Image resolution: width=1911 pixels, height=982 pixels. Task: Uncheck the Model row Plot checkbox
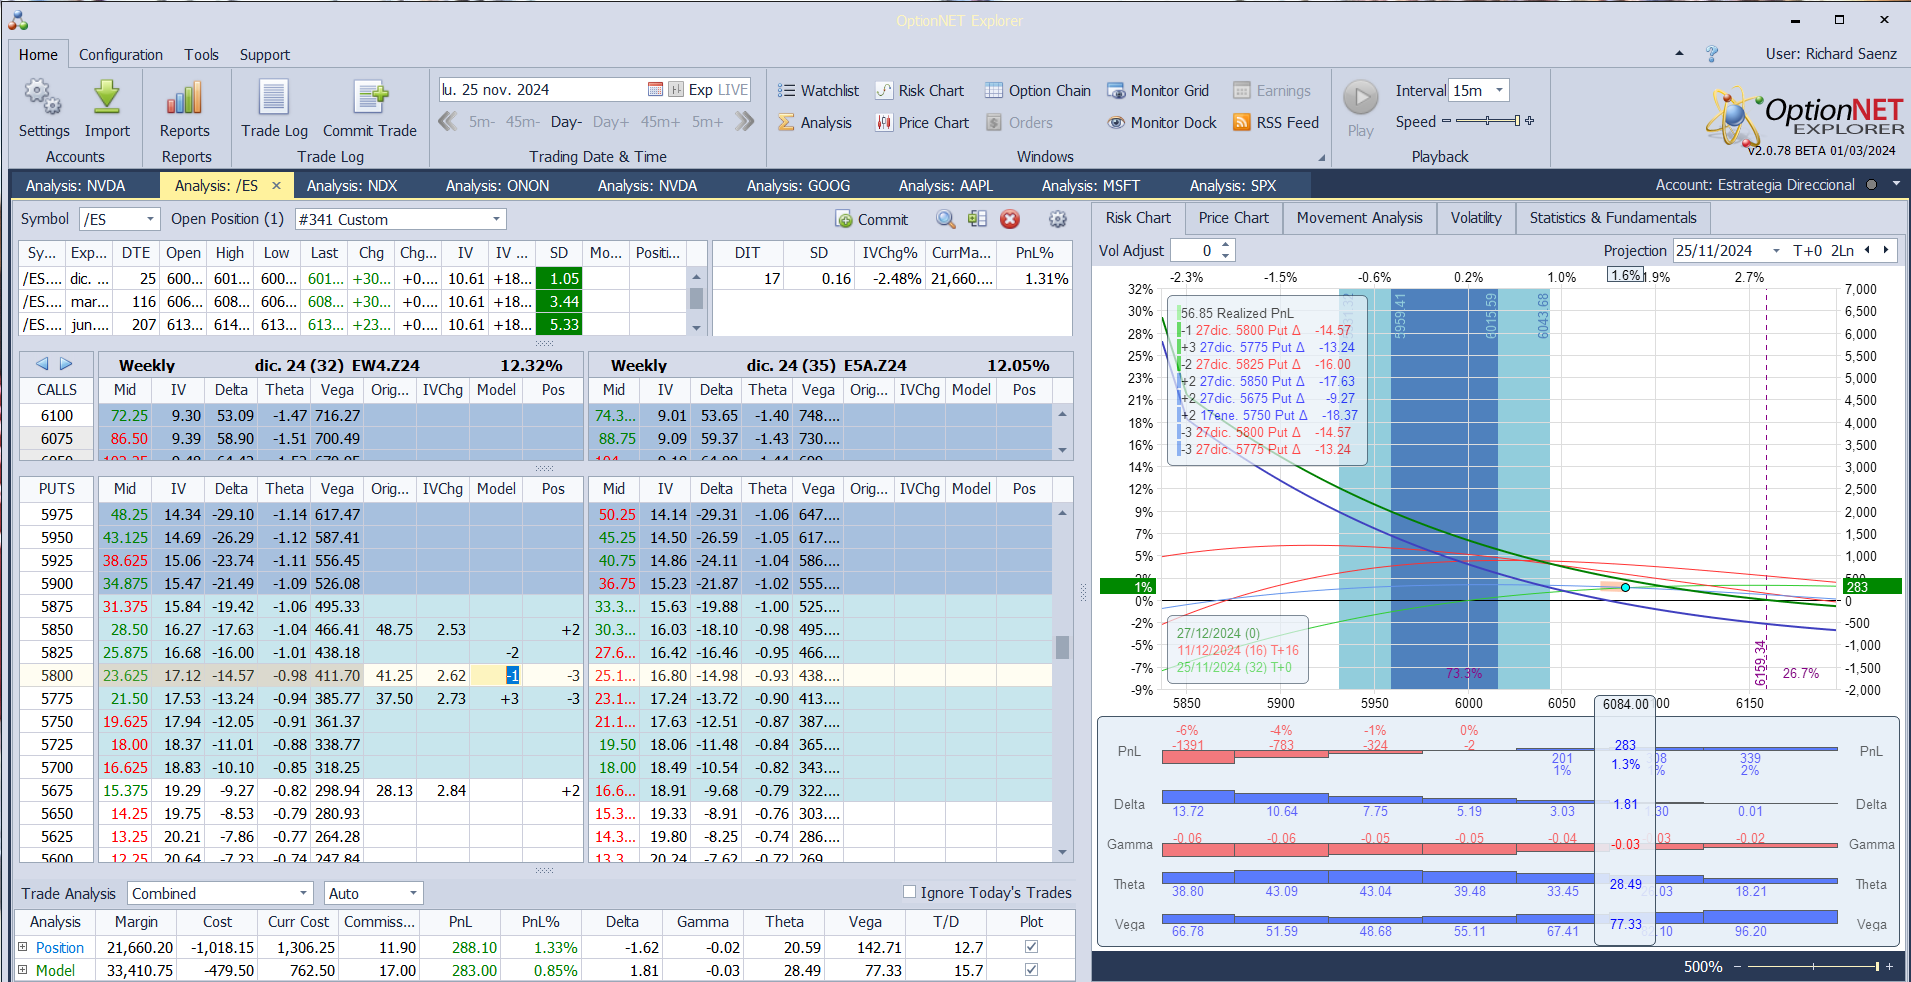(x=1031, y=970)
